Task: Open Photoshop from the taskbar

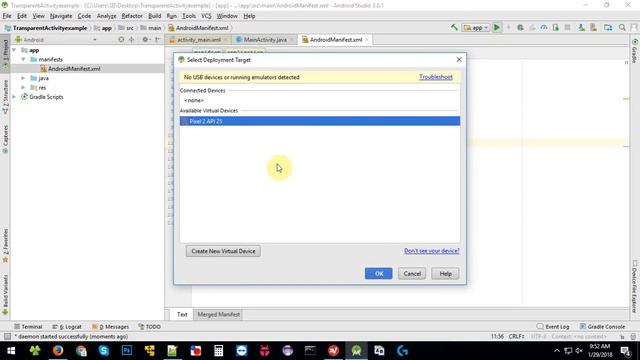Action: tap(127, 351)
